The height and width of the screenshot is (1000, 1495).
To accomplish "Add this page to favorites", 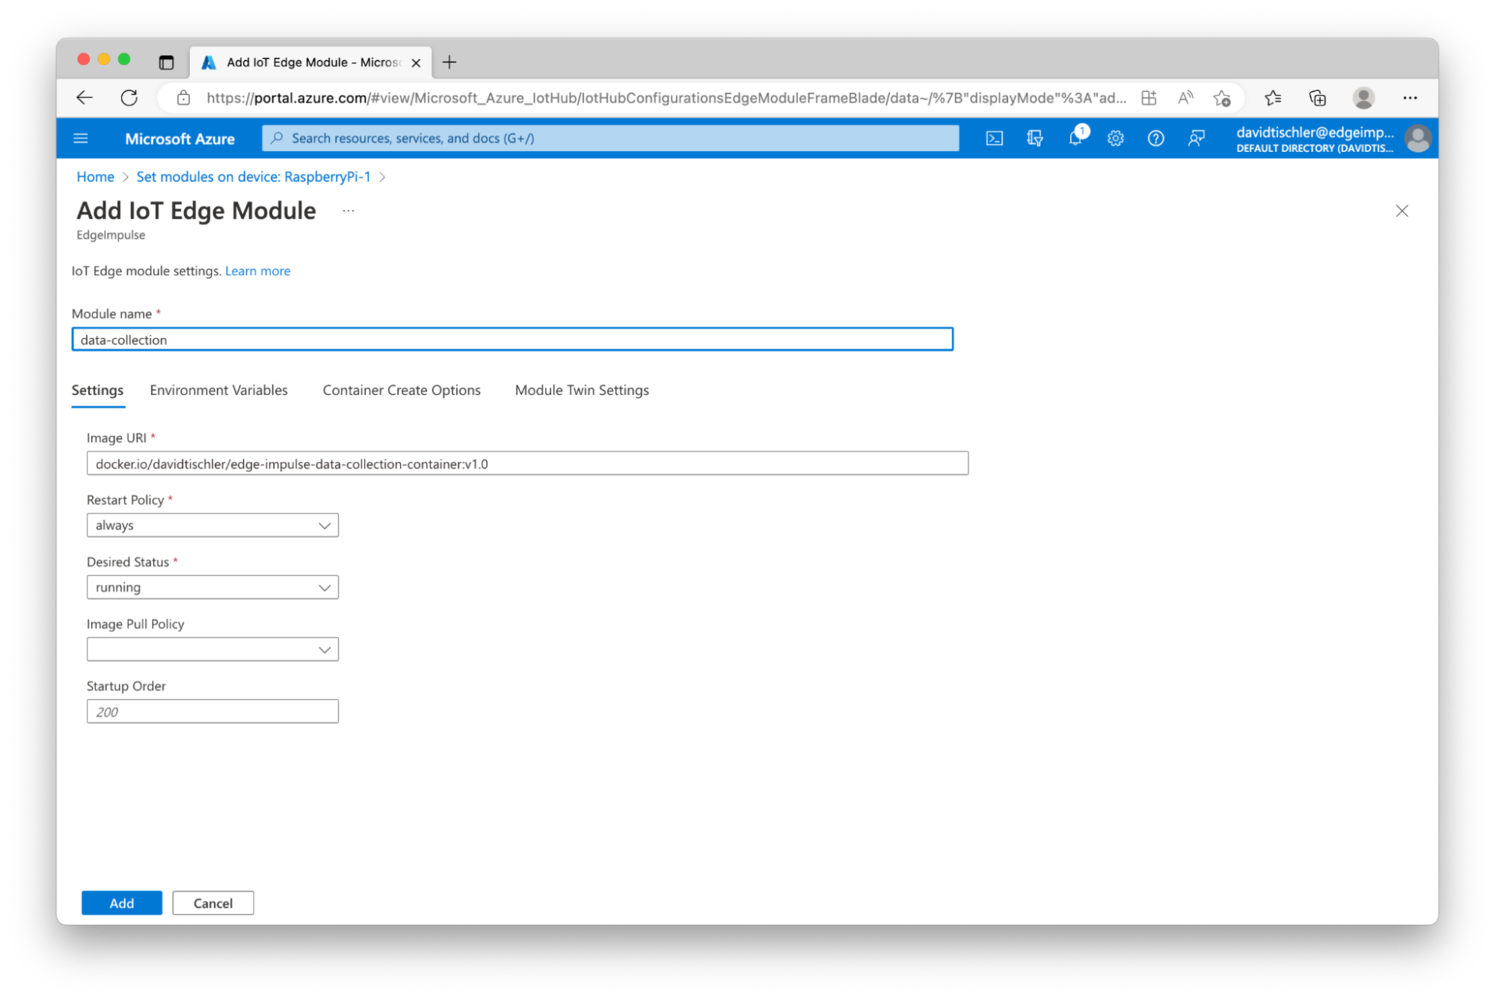I will point(1222,97).
